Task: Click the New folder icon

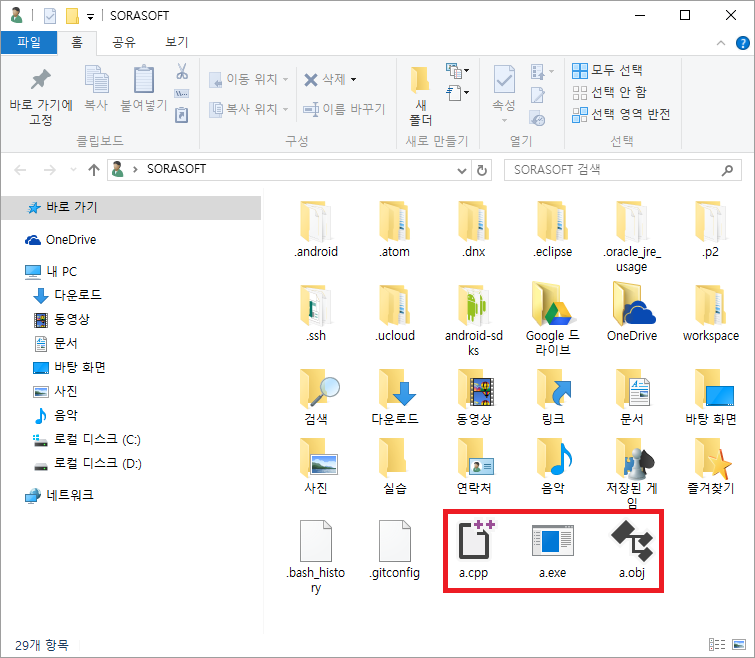Action: pyautogui.click(x=420, y=80)
